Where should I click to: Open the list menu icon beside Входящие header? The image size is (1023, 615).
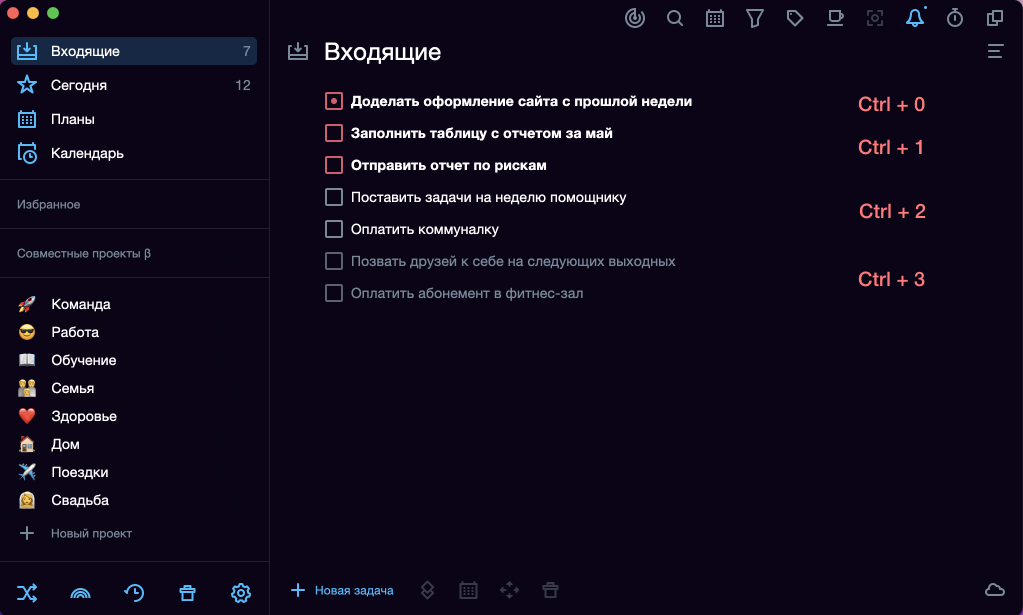(995, 52)
